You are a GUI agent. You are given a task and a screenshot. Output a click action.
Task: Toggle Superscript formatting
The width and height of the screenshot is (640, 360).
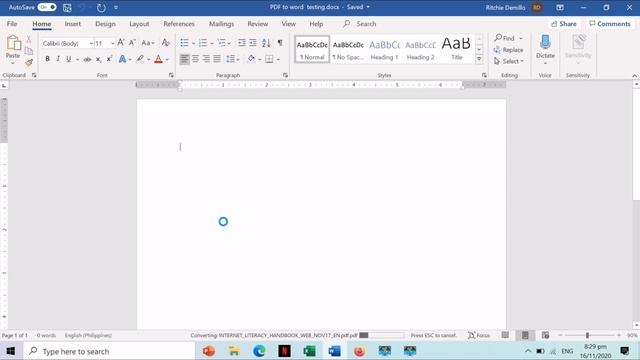109,59
